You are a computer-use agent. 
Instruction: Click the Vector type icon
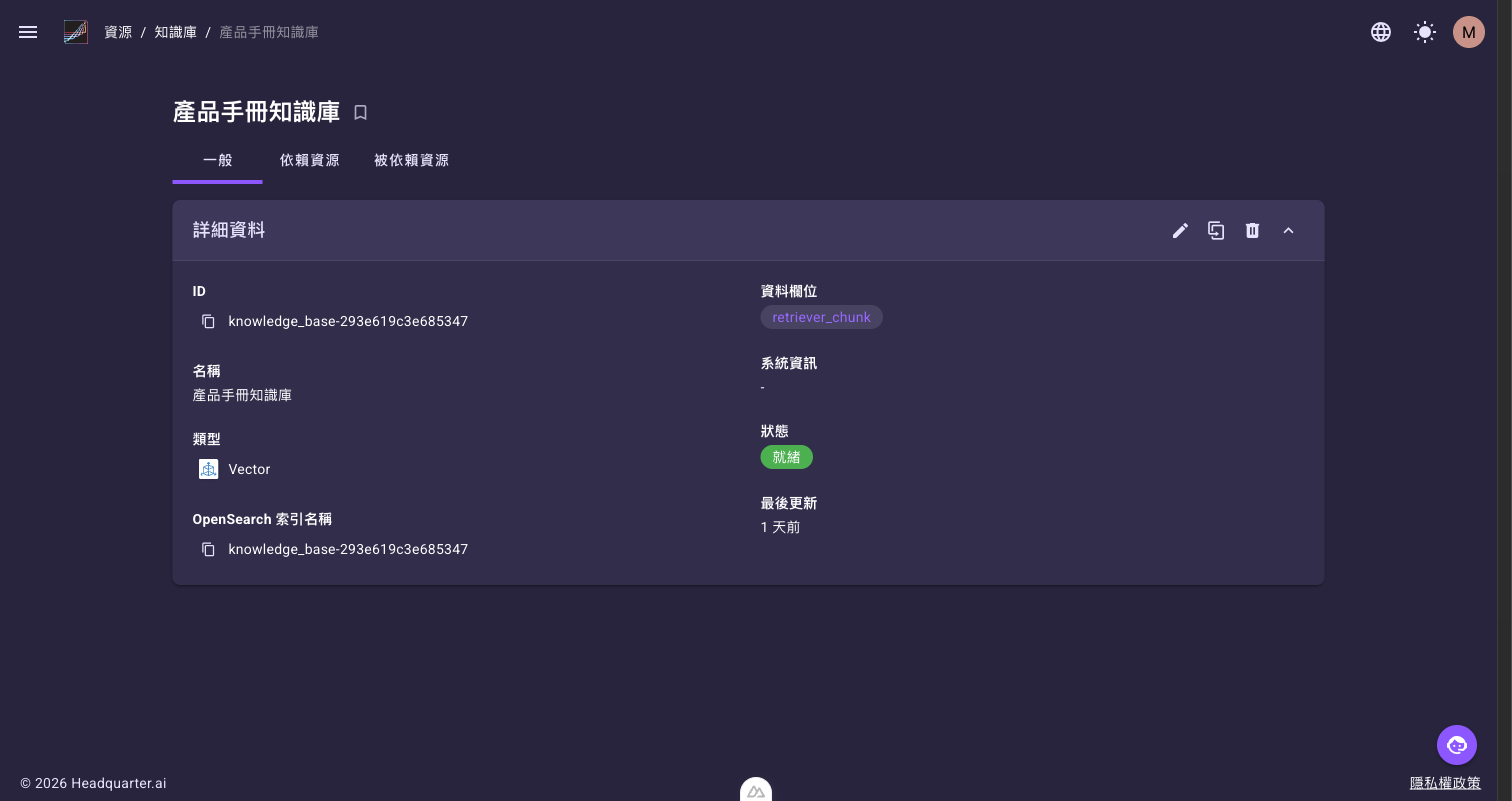(x=208, y=469)
